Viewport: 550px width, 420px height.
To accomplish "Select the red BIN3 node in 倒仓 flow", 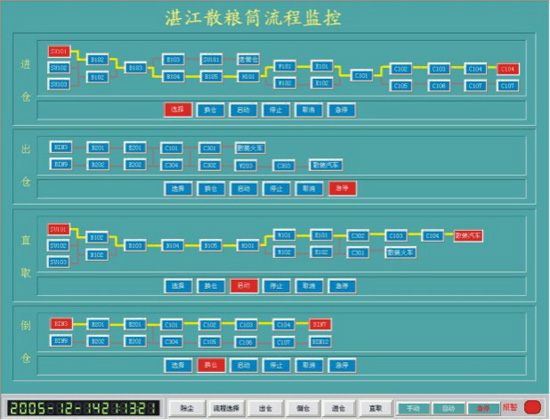I will click(x=61, y=324).
